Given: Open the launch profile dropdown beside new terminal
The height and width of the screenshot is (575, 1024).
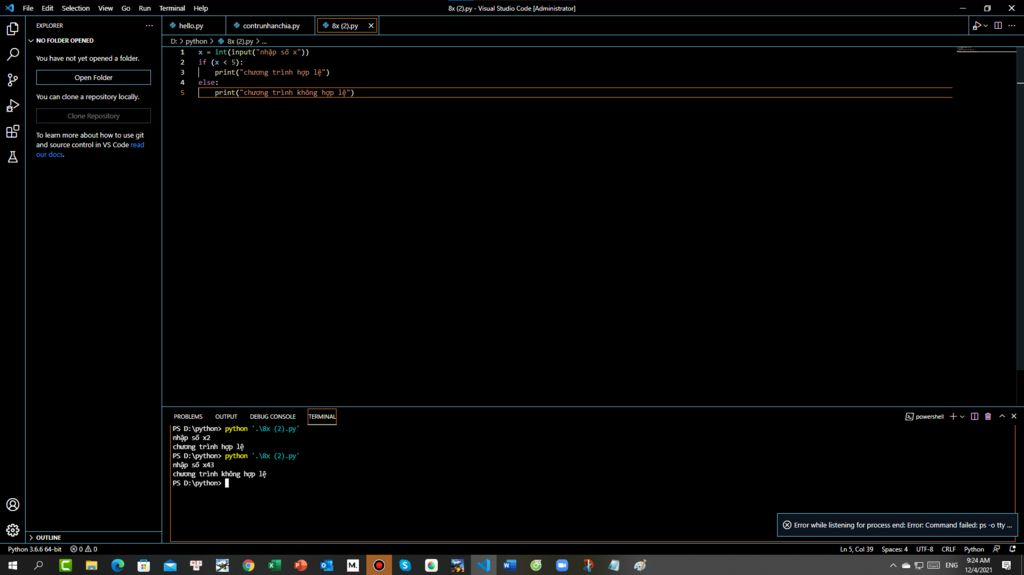Looking at the screenshot, I should coord(962,416).
